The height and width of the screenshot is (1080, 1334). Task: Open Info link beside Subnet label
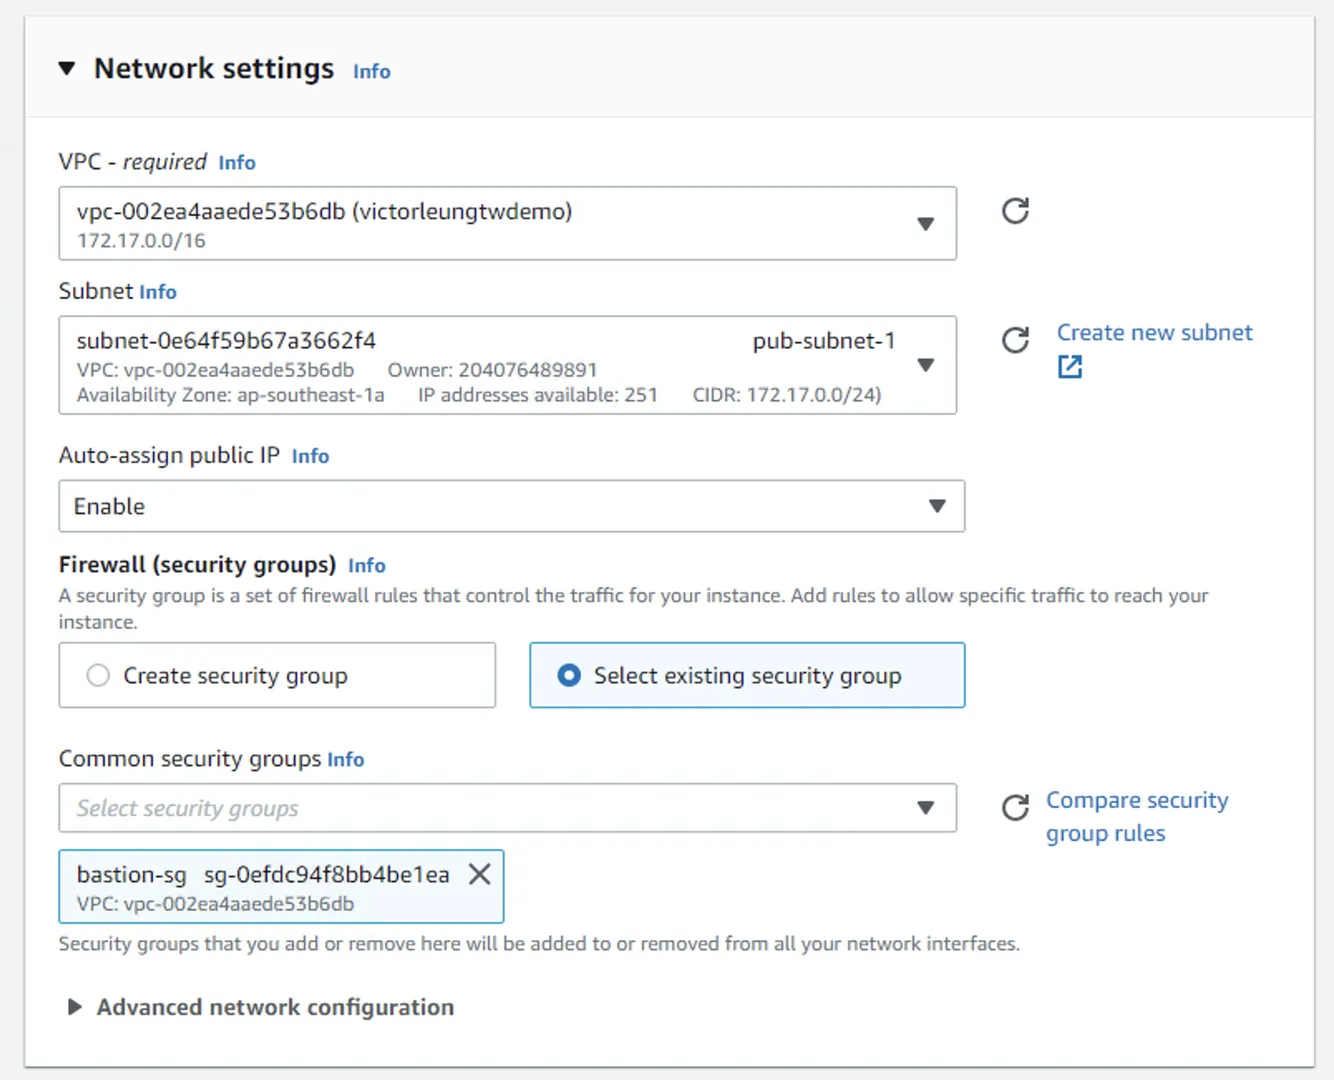click(158, 292)
